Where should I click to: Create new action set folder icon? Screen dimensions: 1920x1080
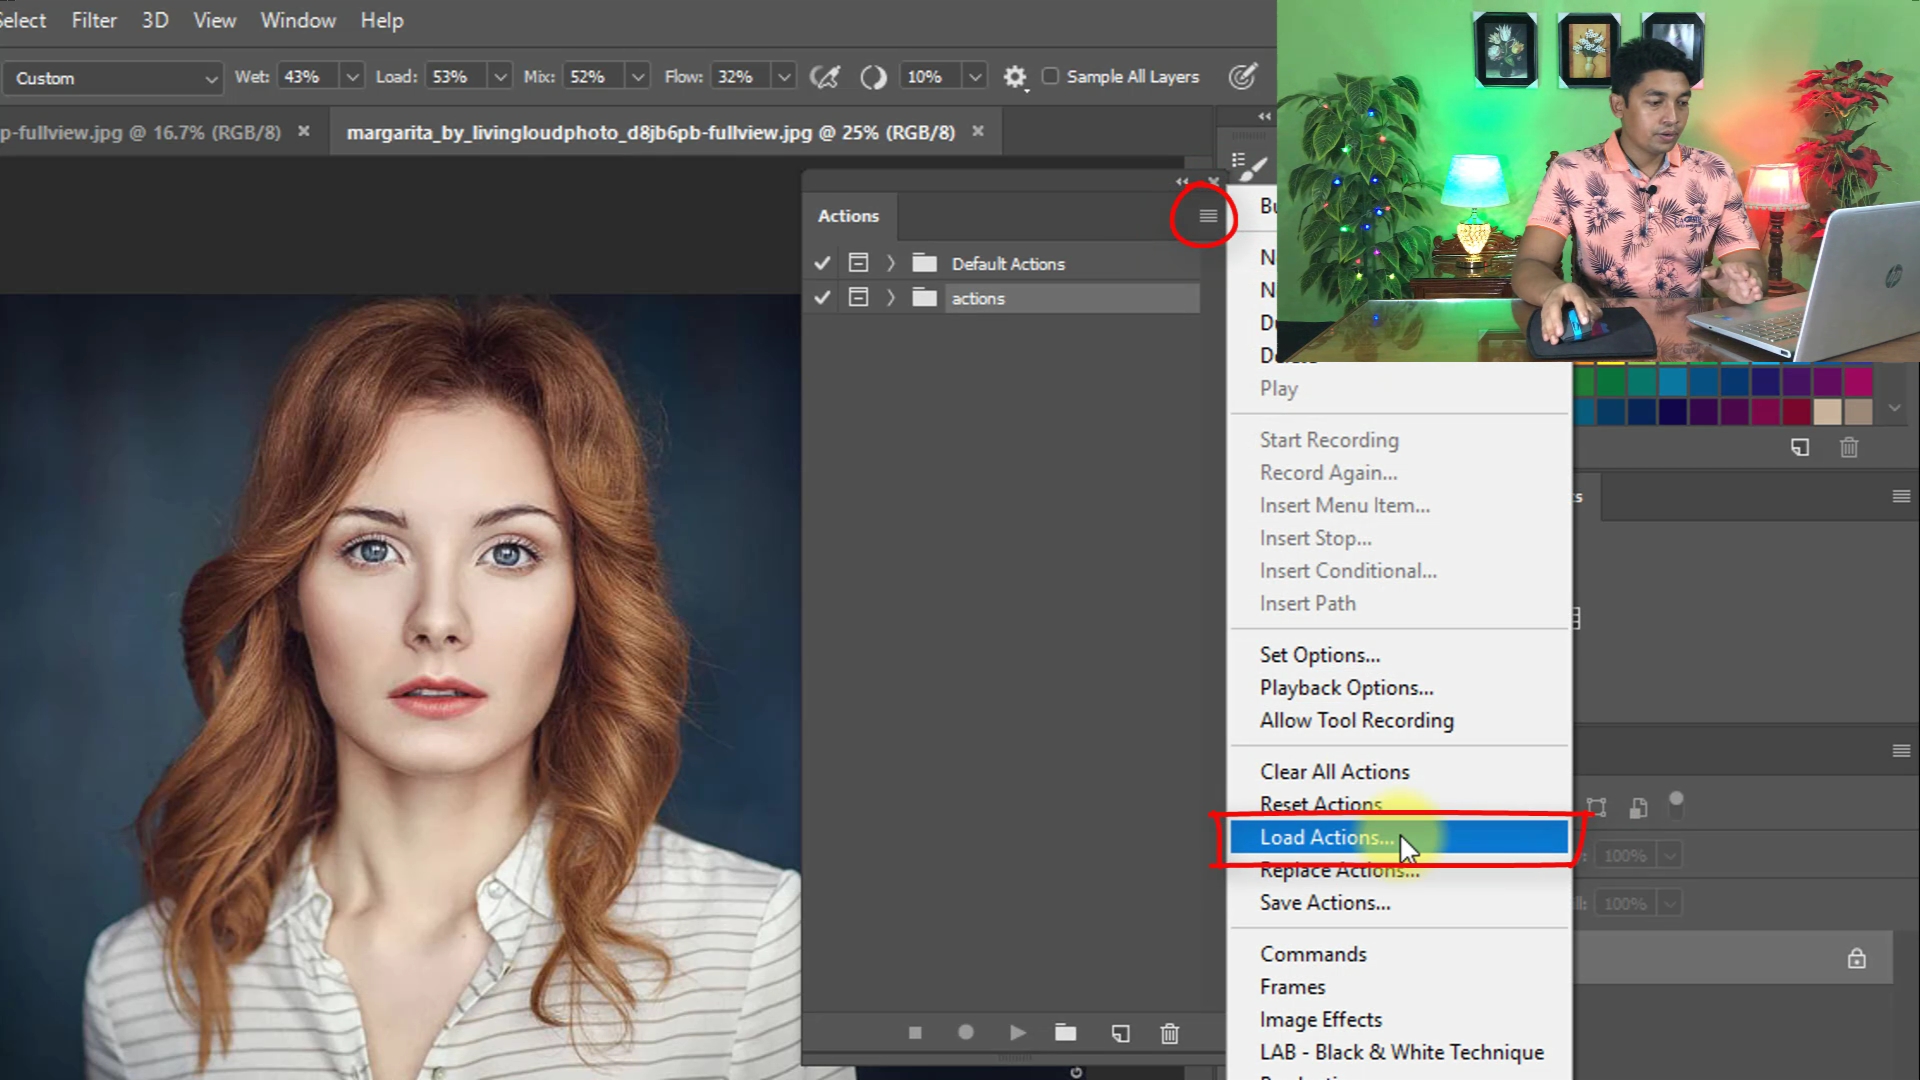click(x=1065, y=1033)
